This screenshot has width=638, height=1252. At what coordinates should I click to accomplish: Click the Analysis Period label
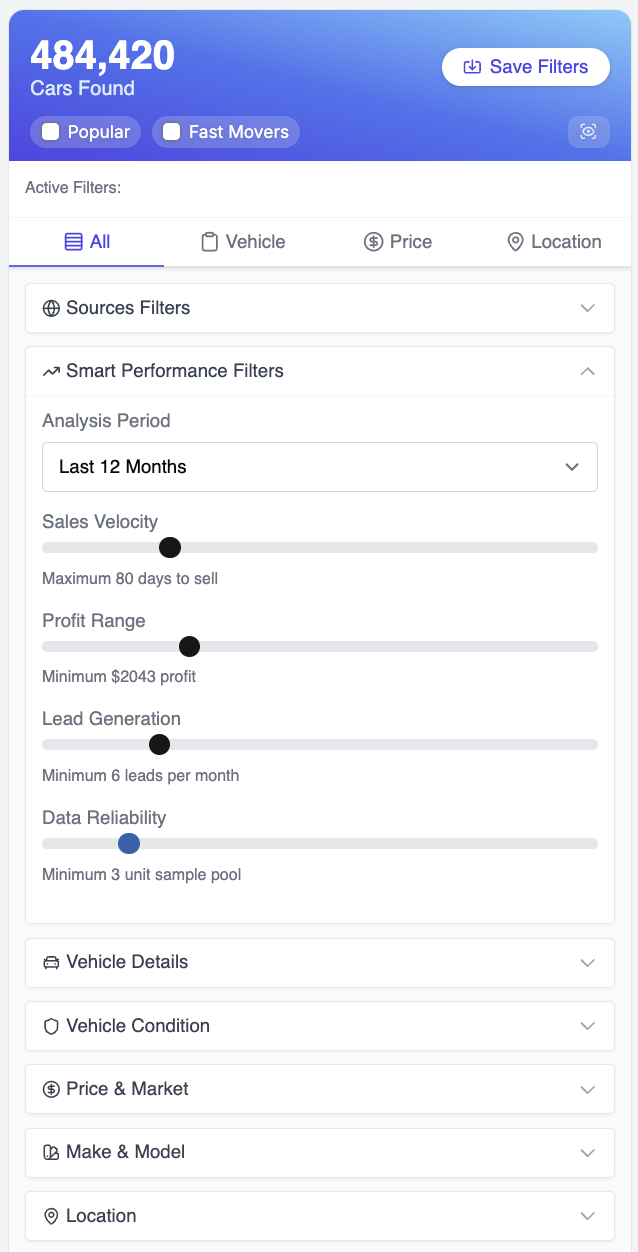pos(106,421)
